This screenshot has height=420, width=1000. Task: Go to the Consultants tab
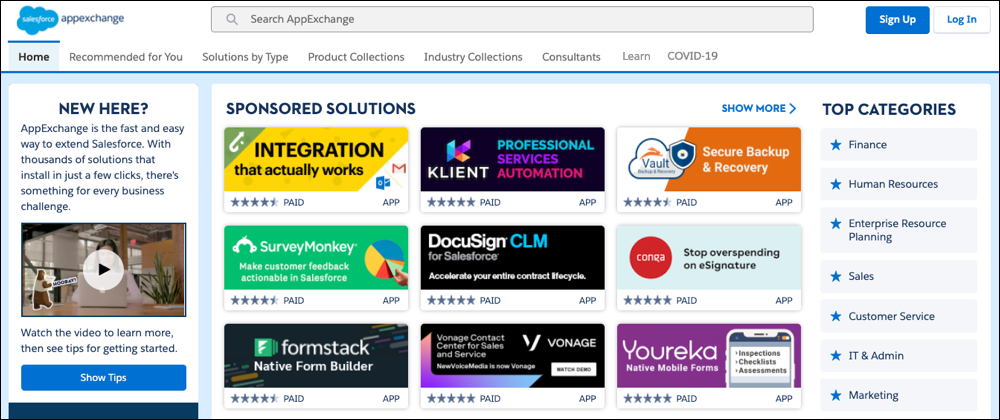click(x=571, y=57)
